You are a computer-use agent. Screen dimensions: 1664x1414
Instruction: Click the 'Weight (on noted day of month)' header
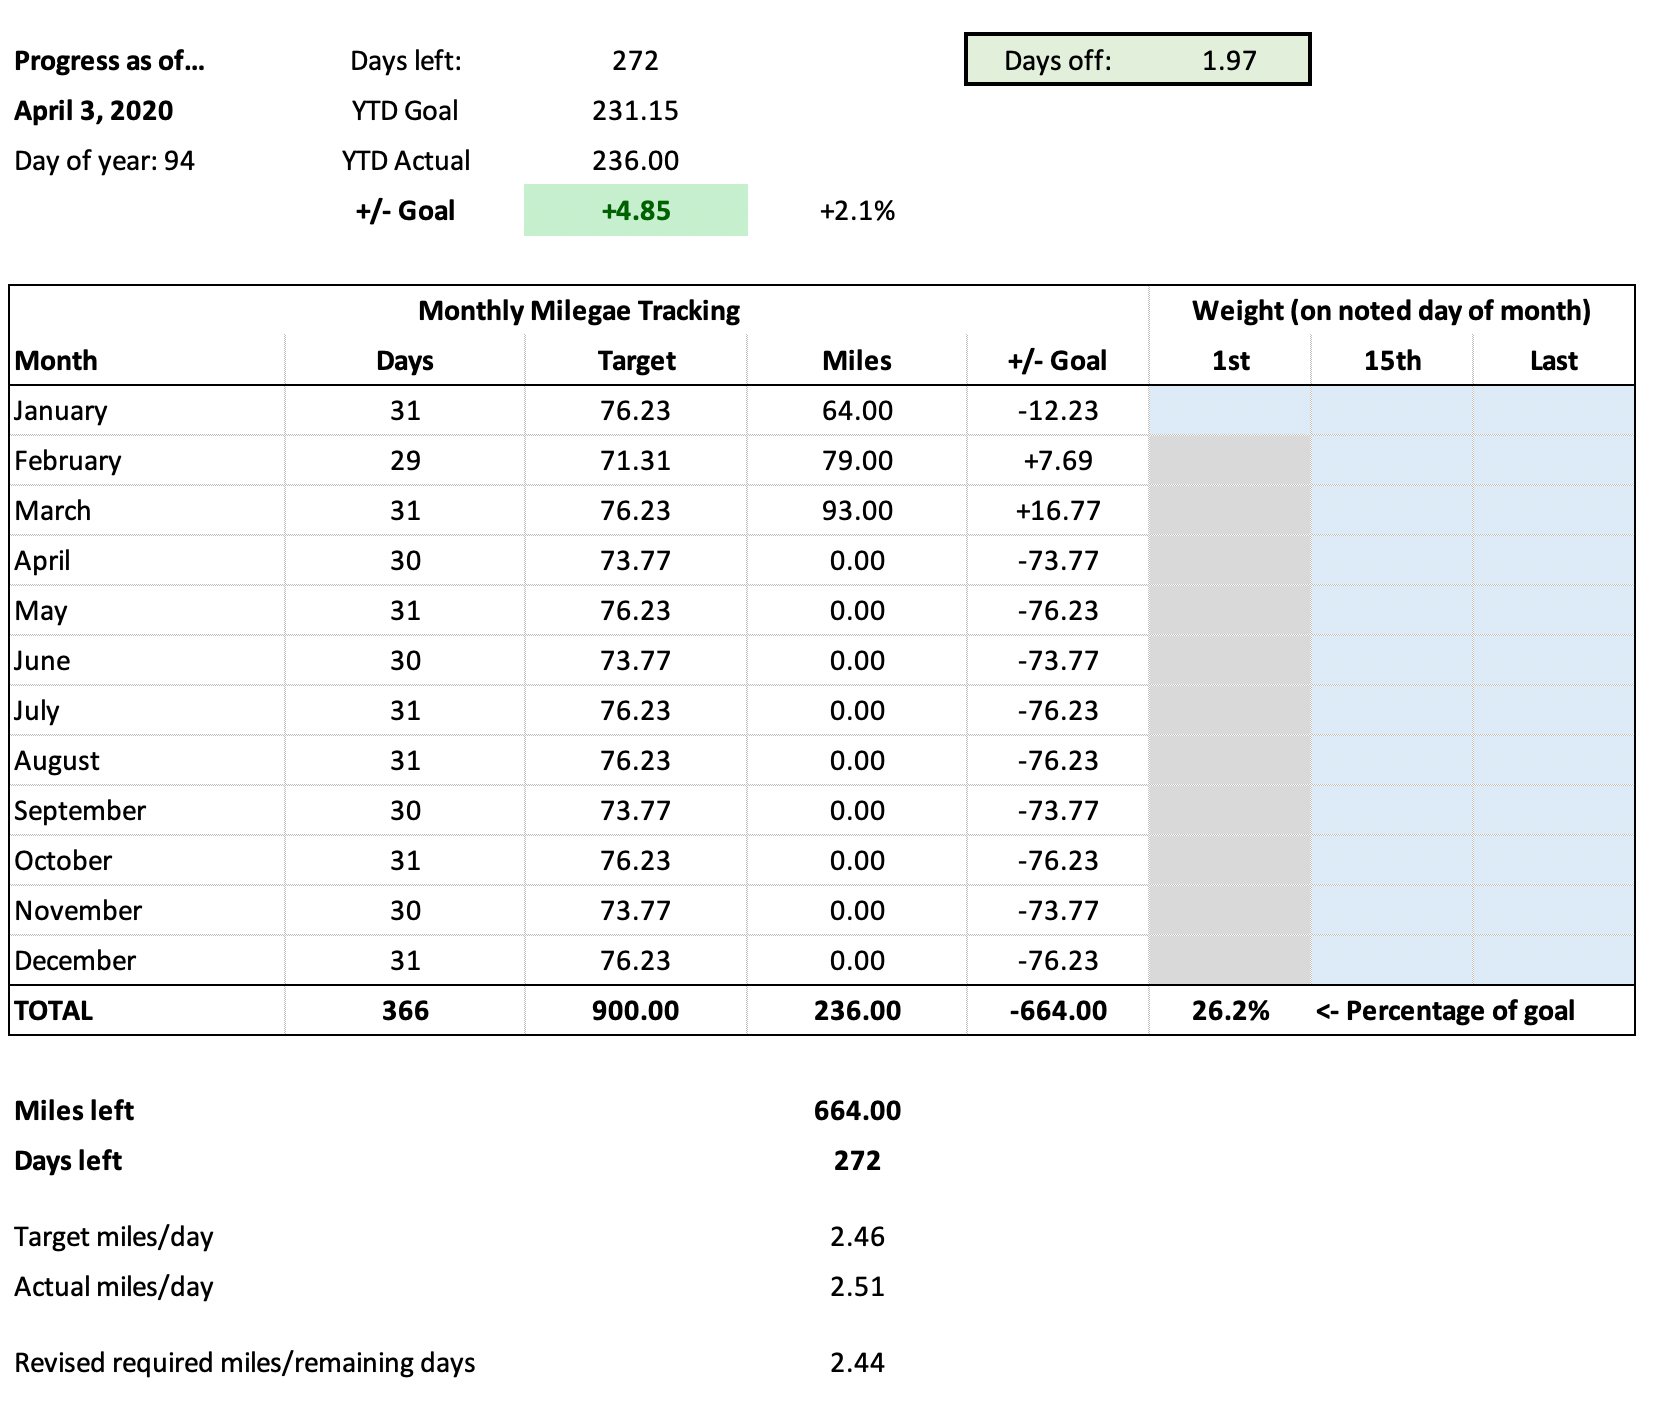click(1391, 311)
